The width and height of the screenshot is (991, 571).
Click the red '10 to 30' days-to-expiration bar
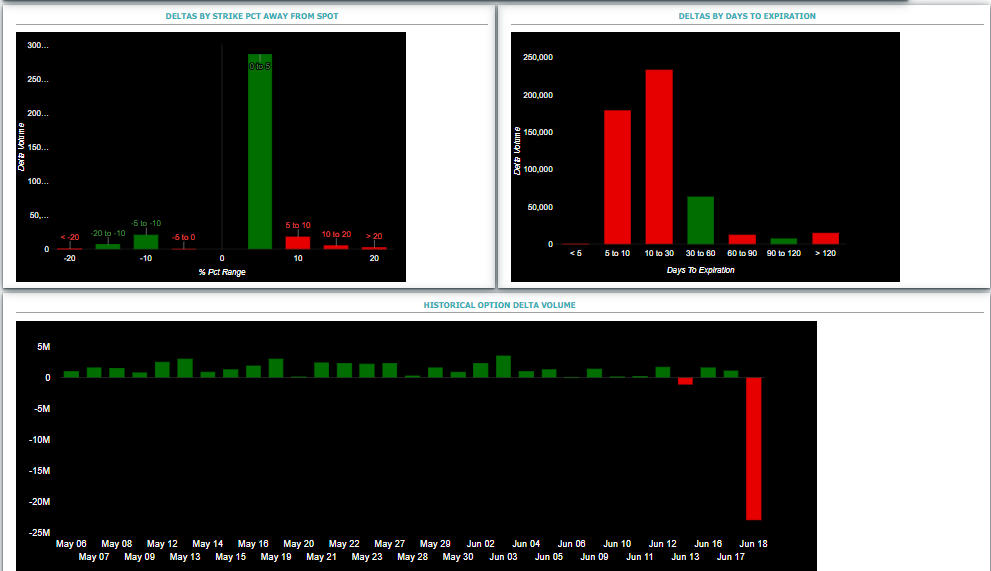click(x=659, y=157)
